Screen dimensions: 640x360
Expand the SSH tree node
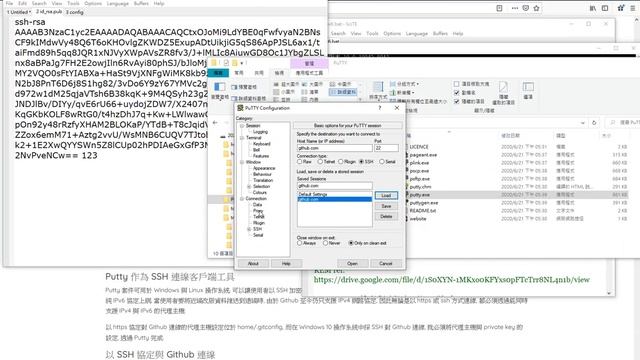pos(249,229)
